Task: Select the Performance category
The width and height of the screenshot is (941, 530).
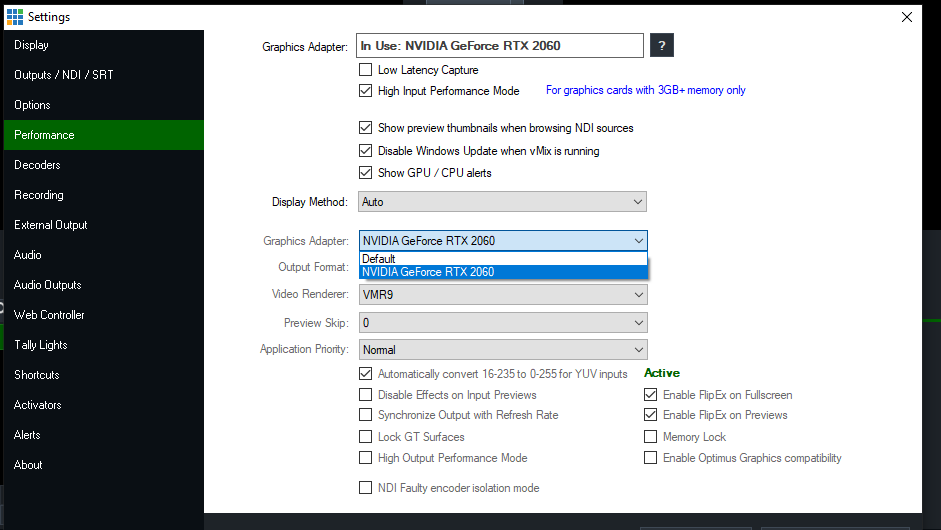Action: click(104, 135)
